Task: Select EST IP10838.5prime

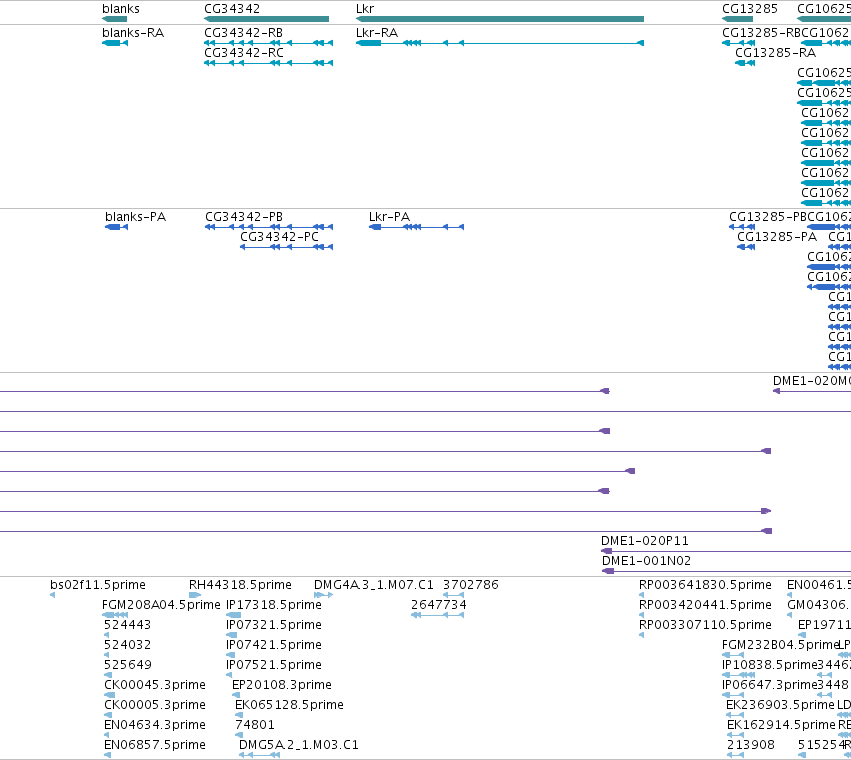Action: point(739,675)
